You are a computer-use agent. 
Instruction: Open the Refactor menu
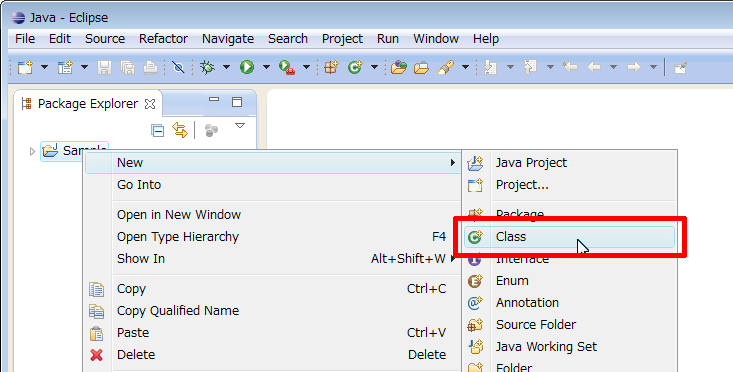[x=163, y=39]
